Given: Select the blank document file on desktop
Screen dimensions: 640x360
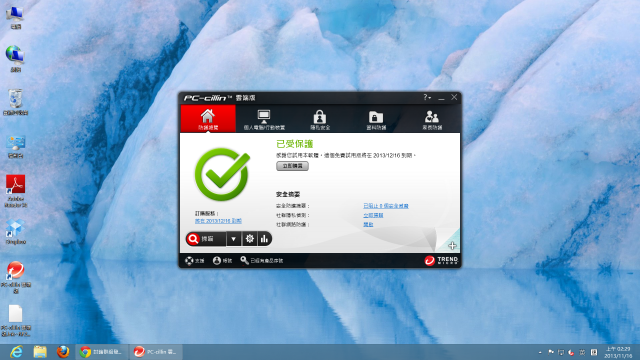Looking at the screenshot, I should coord(16,321).
